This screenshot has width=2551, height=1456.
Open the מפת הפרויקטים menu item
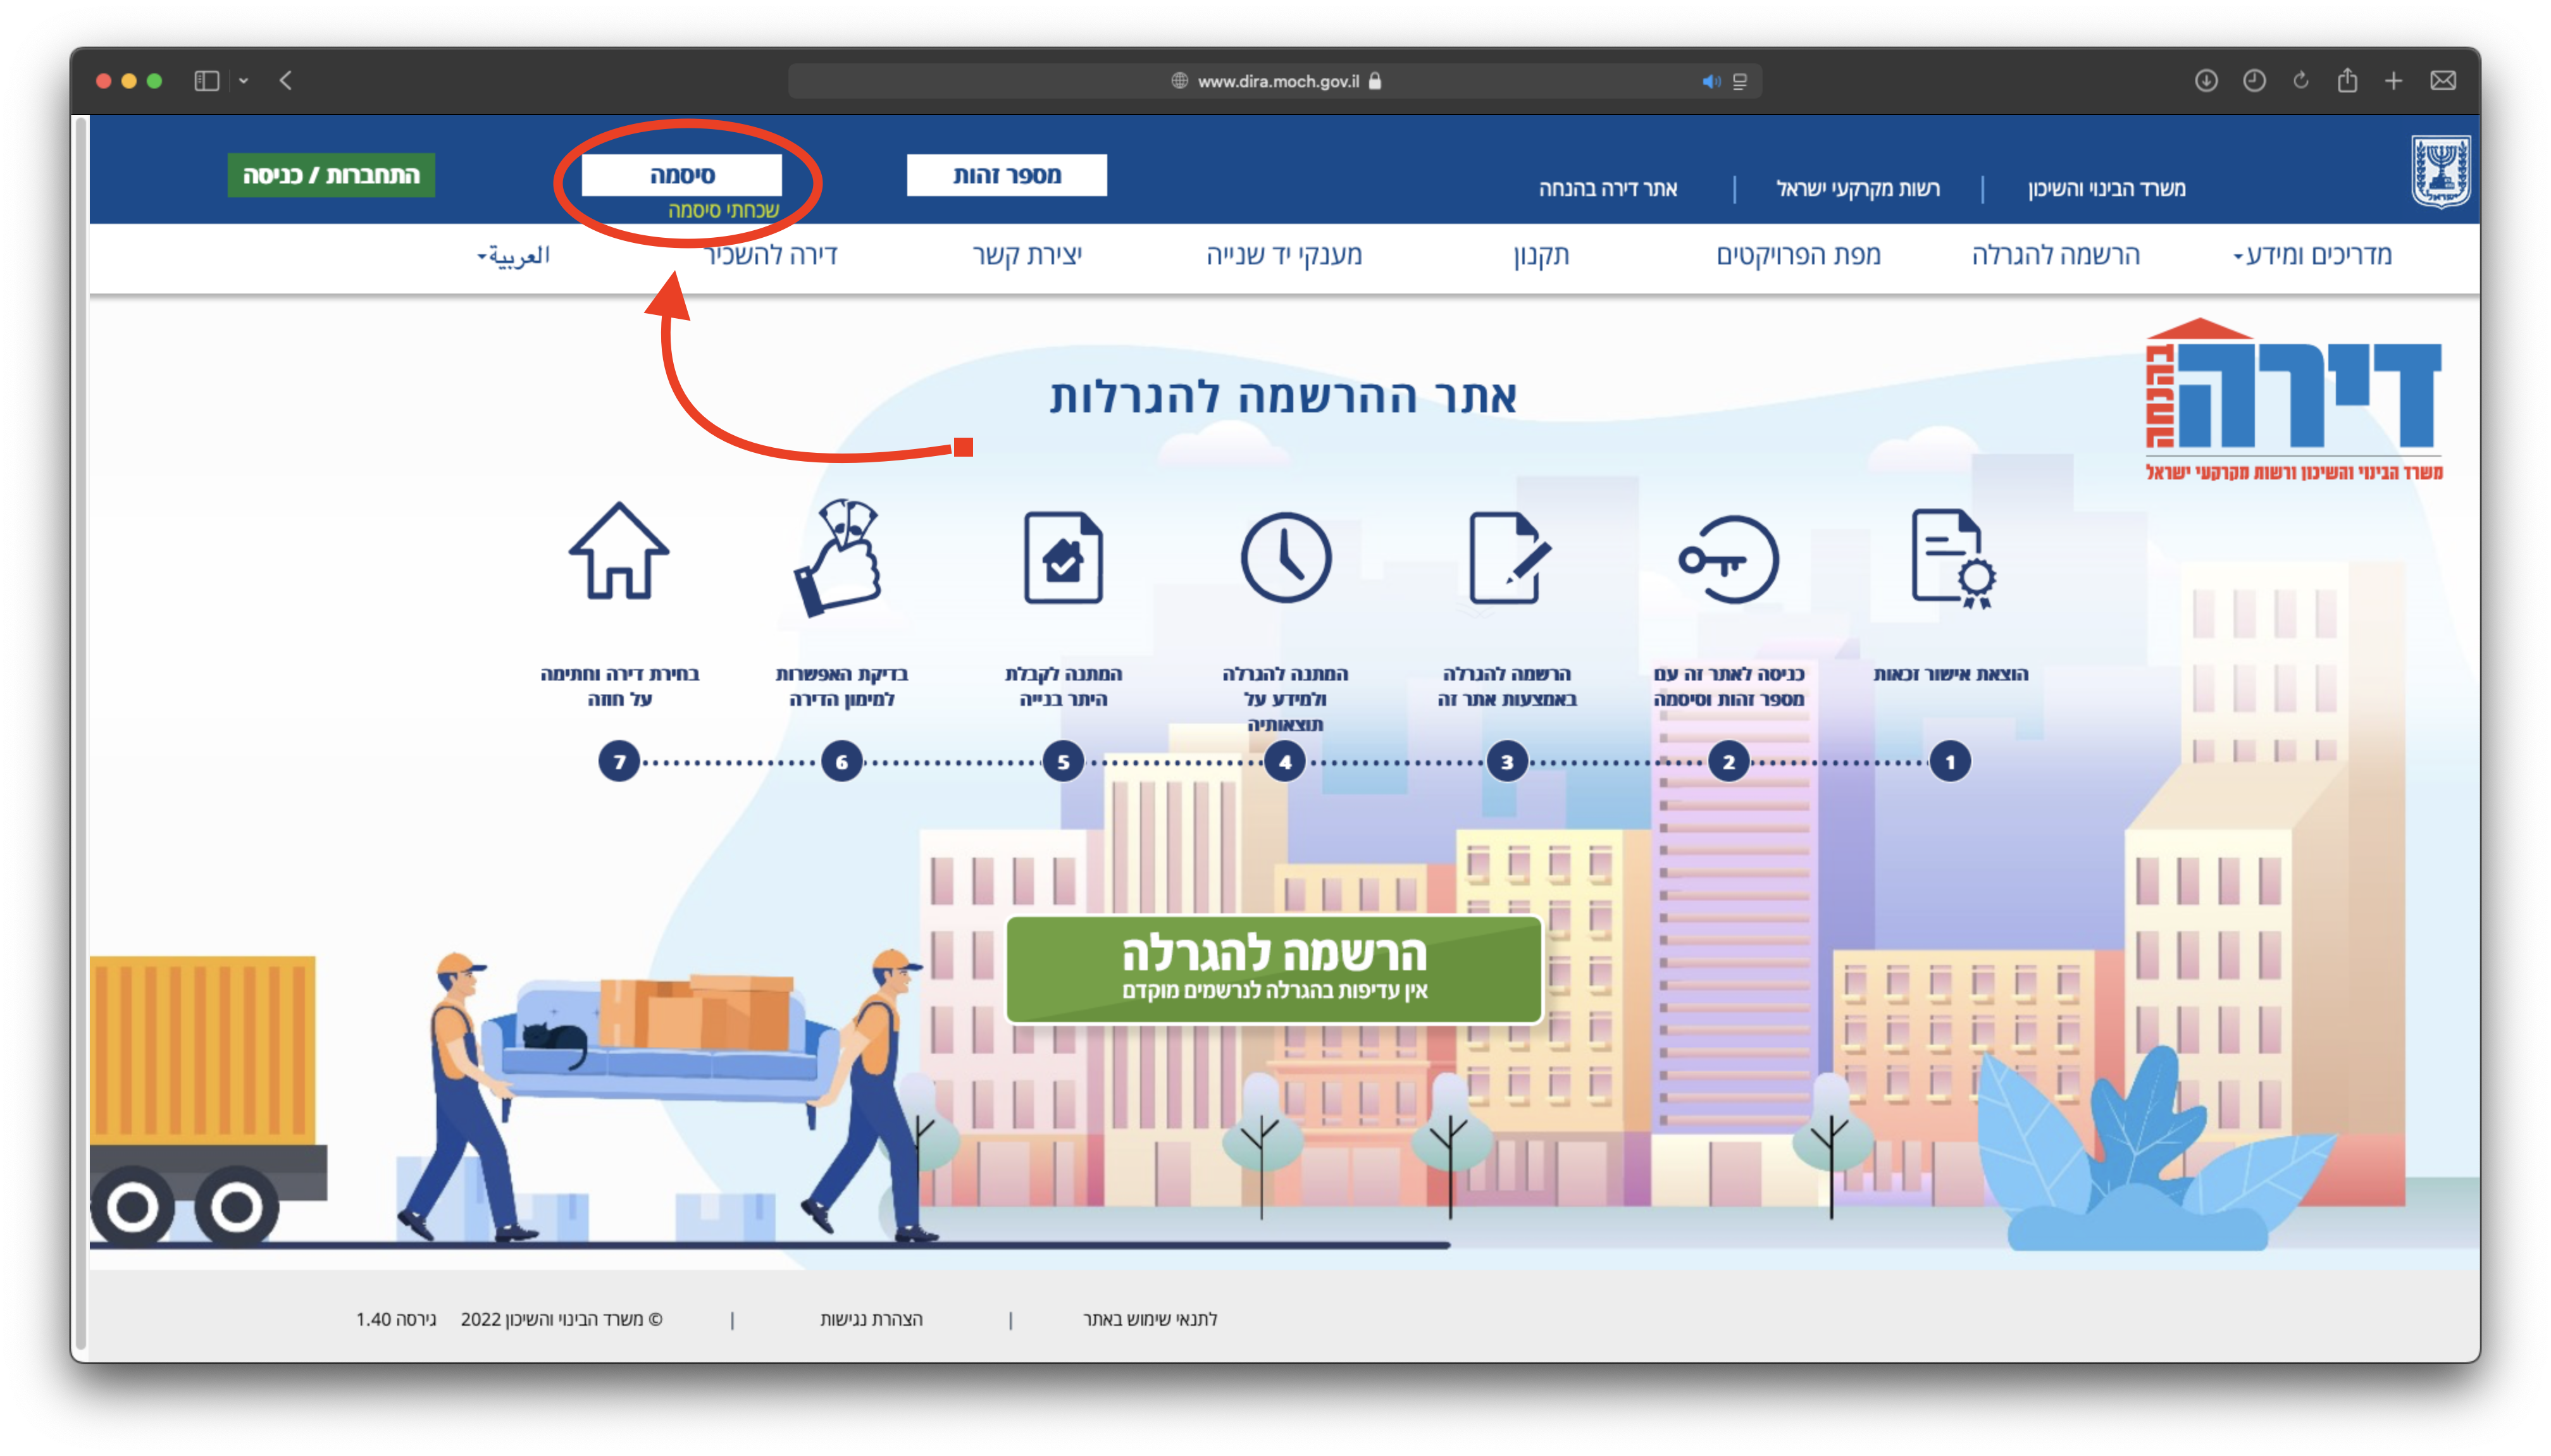coord(1798,255)
